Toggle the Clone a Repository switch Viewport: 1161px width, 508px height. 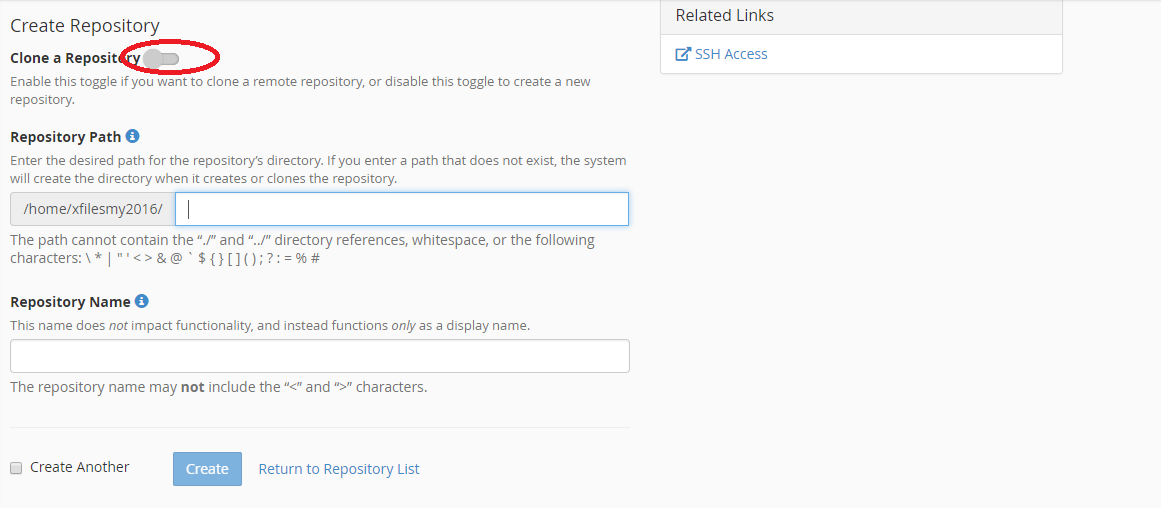click(x=161, y=59)
